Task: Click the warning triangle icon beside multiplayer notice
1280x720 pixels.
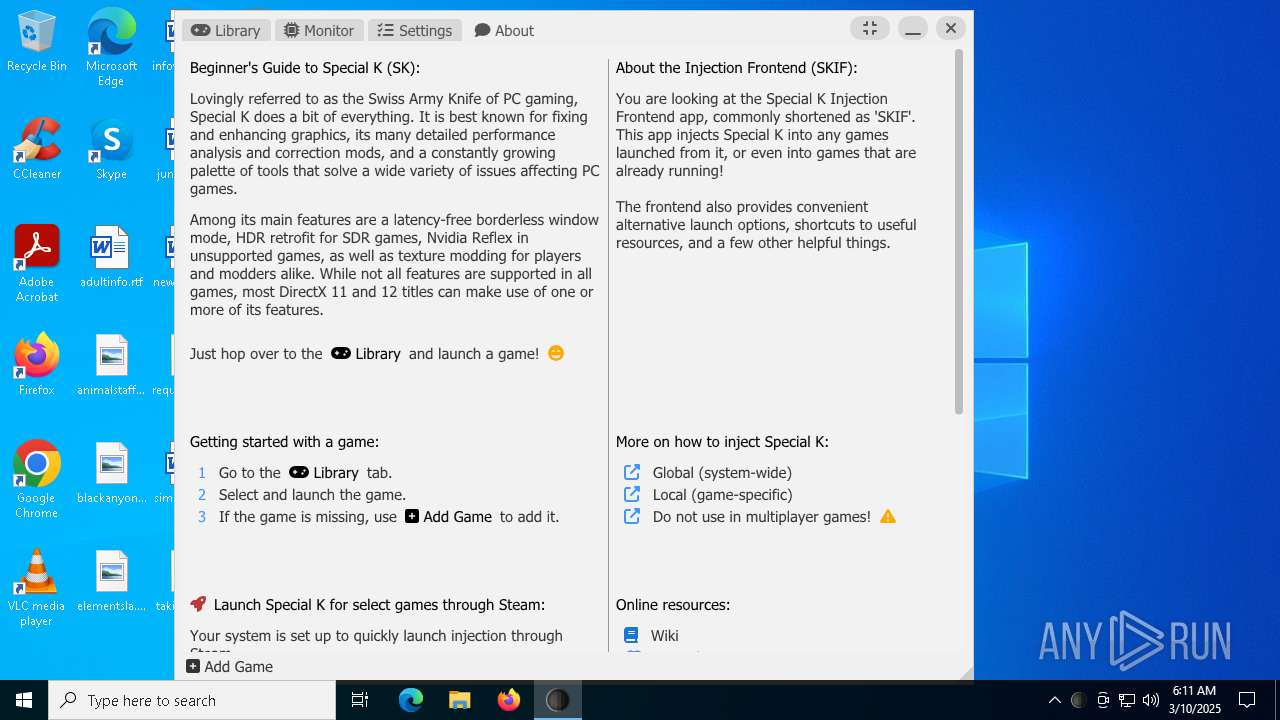Action: point(888,516)
